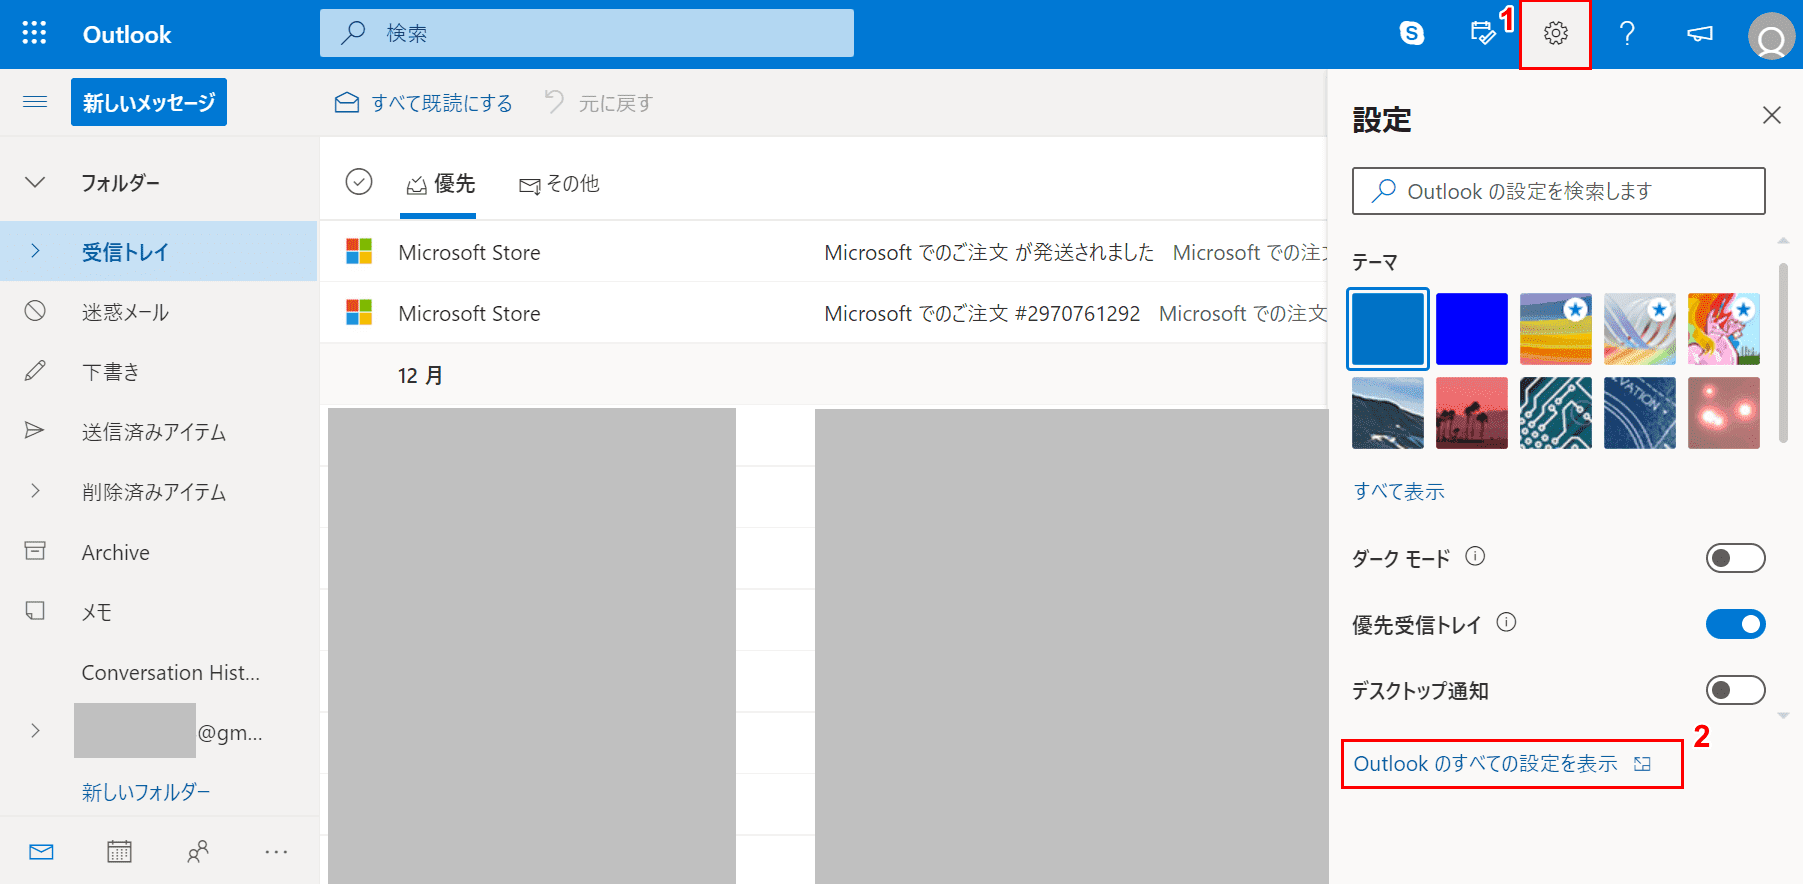Enable desktop notifications toggle
Viewport: 1803px width, 884px height.
[1735, 690]
